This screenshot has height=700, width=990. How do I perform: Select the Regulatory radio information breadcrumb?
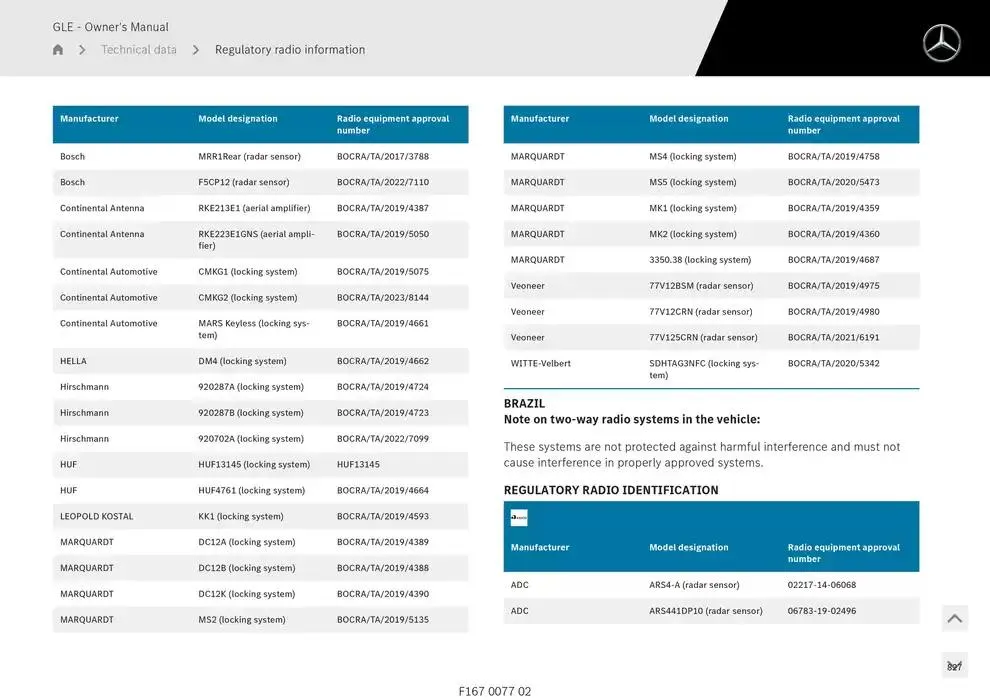[x=290, y=50]
